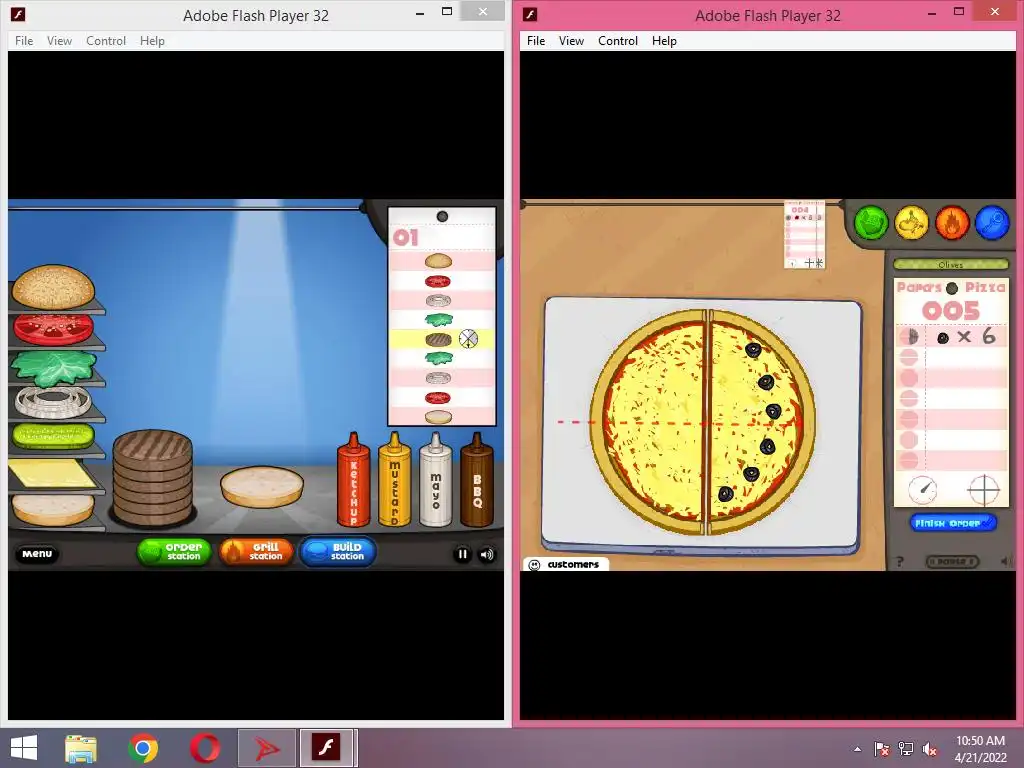Screen dimensions: 1024x768
Task: Go to green order station icon
Action: pos(871,223)
